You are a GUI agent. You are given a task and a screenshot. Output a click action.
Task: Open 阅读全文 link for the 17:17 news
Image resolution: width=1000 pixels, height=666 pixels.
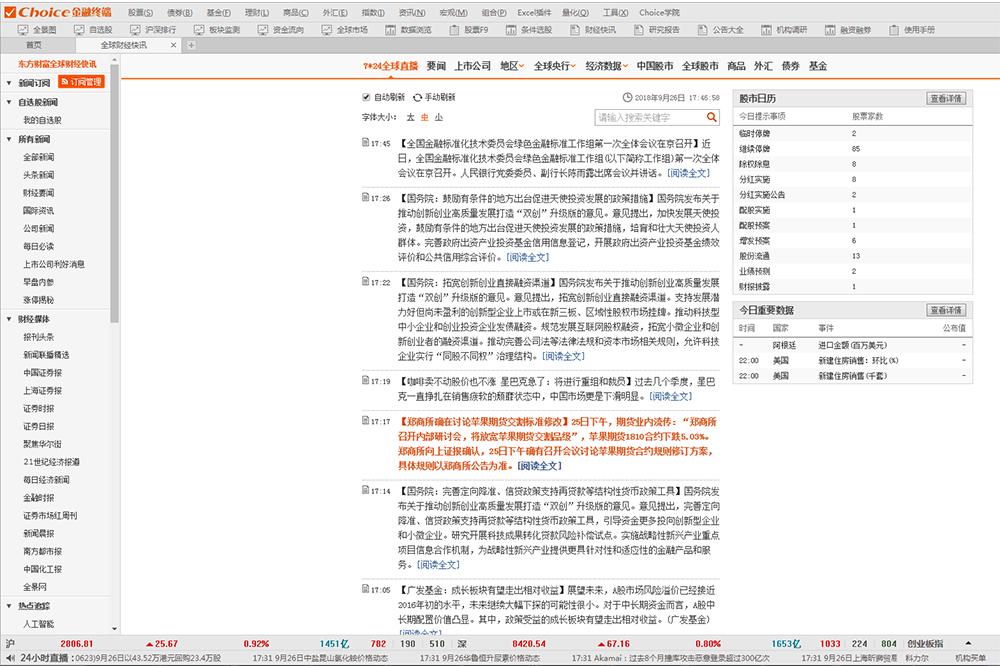click(x=540, y=466)
